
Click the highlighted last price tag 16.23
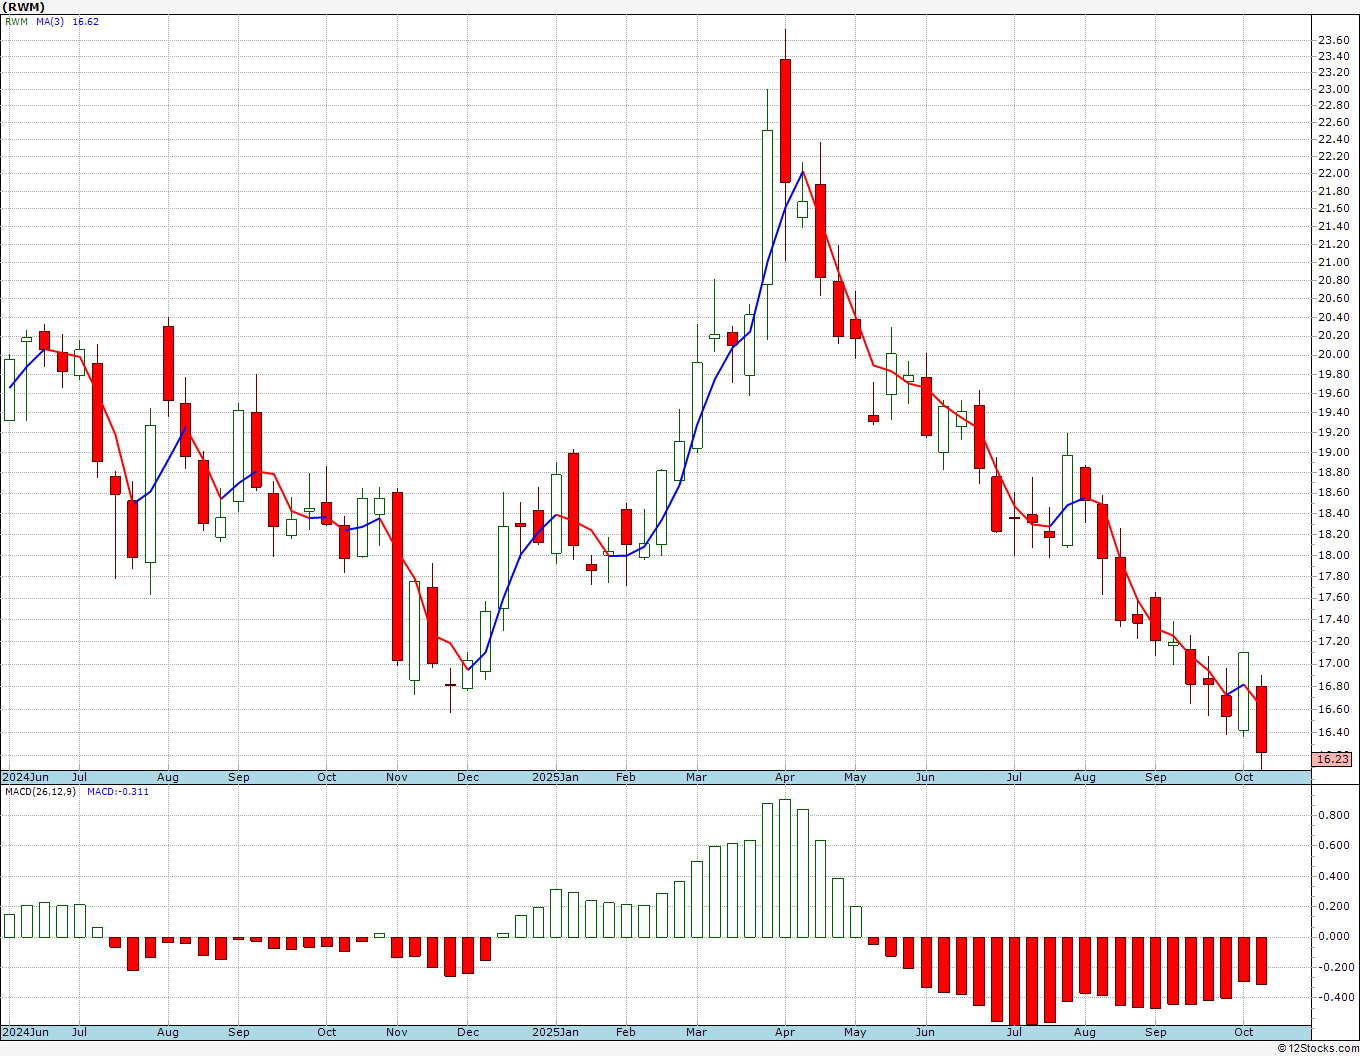(x=1332, y=759)
